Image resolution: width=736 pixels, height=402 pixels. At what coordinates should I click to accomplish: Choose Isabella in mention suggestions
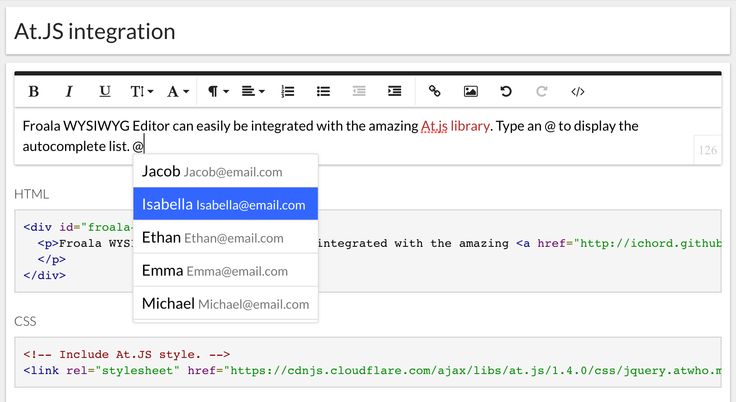click(x=225, y=204)
